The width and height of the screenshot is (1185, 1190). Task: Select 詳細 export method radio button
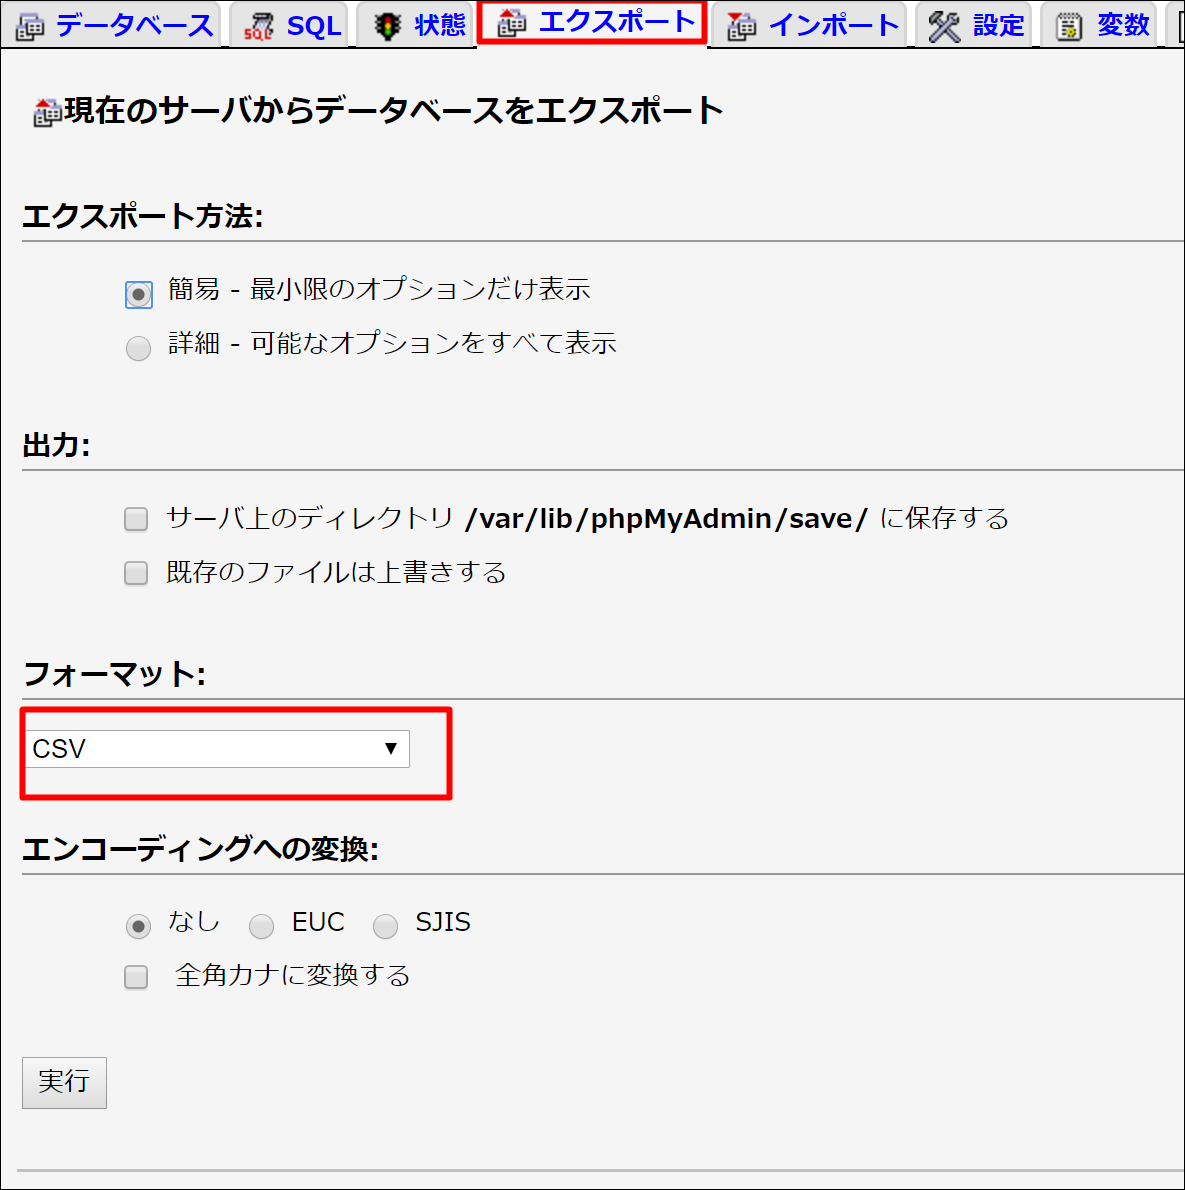138,348
